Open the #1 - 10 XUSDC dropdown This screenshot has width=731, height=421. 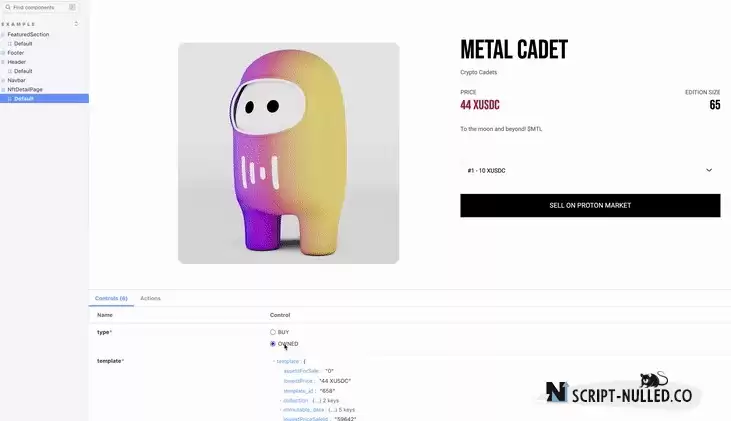[590, 171]
